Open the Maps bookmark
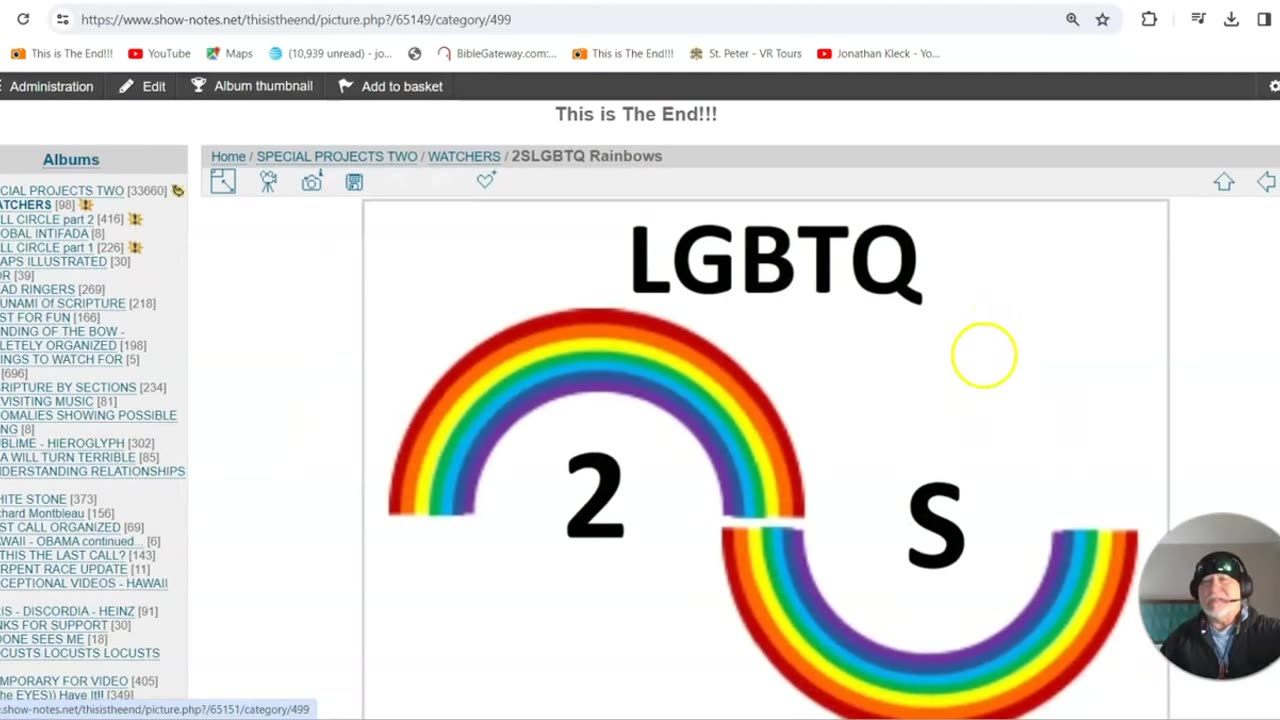The width and height of the screenshot is (1280, 720). pos(229,54)
